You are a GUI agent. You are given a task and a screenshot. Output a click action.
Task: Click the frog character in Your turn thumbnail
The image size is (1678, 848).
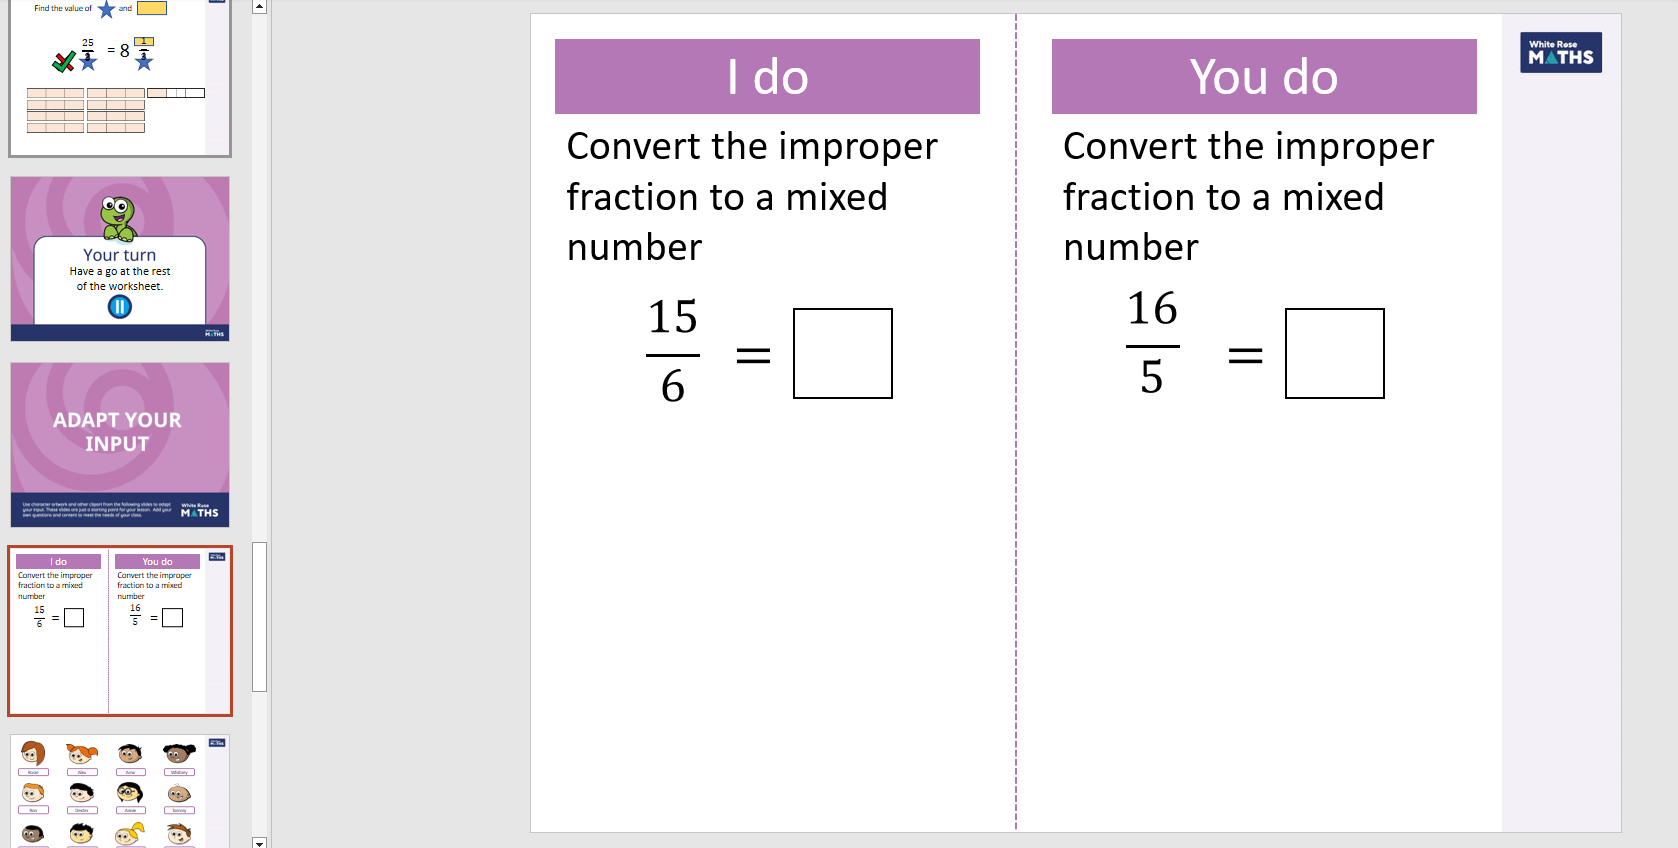118,217
